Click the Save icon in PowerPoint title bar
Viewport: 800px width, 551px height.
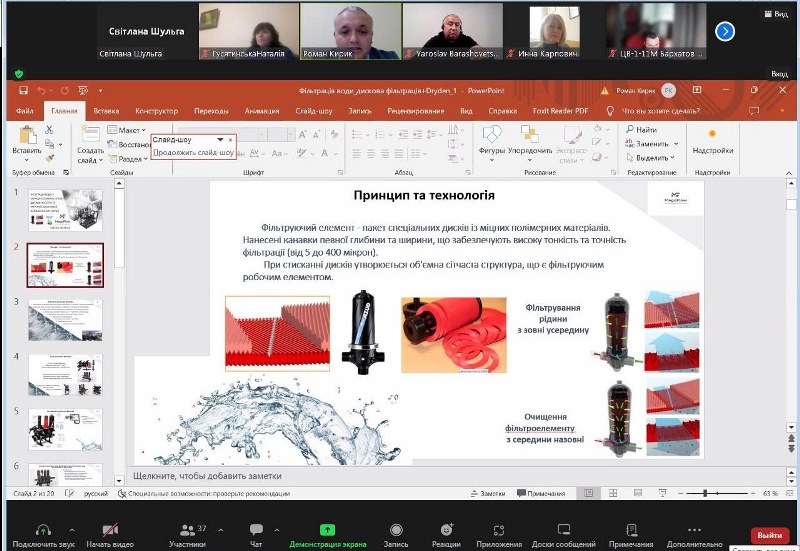(x=23, y=90)
